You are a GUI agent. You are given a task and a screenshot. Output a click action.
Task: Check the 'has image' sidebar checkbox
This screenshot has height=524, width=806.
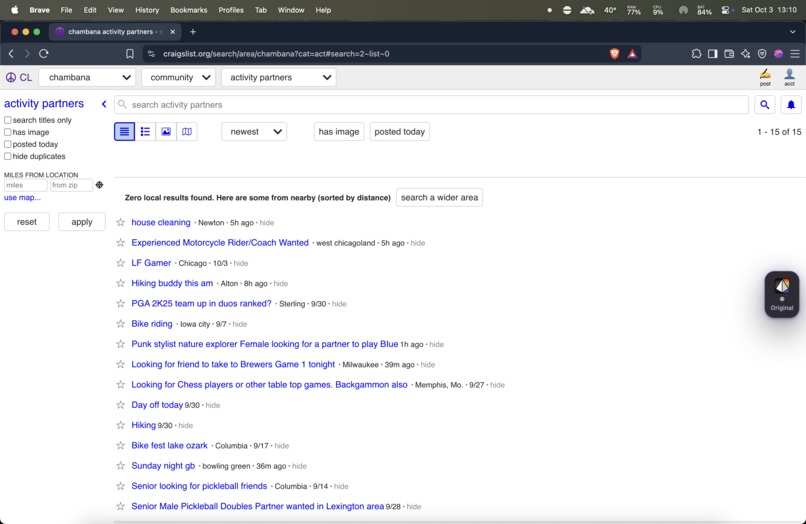tap(8, 132)
